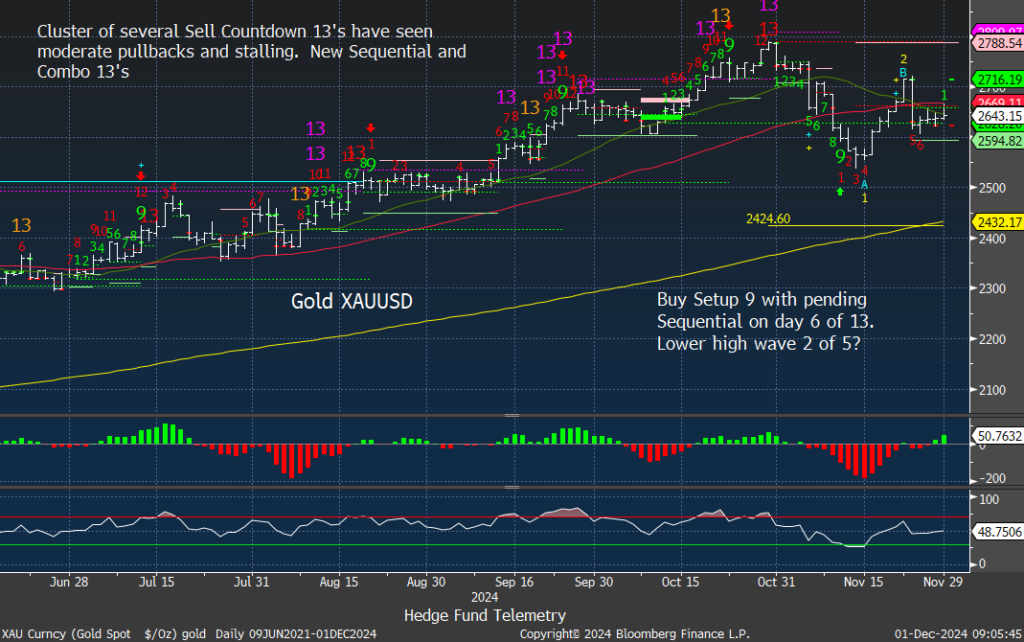Screen dimensions: 1024x642
Task: Select the bright green box near Oct 15
Action: (x=661, y=117)
